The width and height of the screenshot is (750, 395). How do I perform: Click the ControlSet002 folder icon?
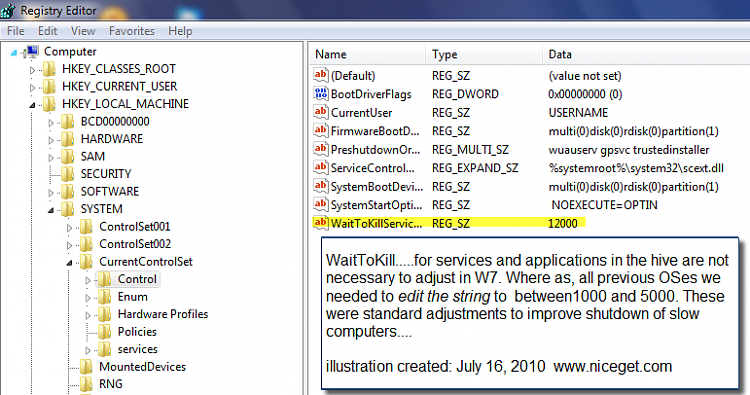(86, 244)
